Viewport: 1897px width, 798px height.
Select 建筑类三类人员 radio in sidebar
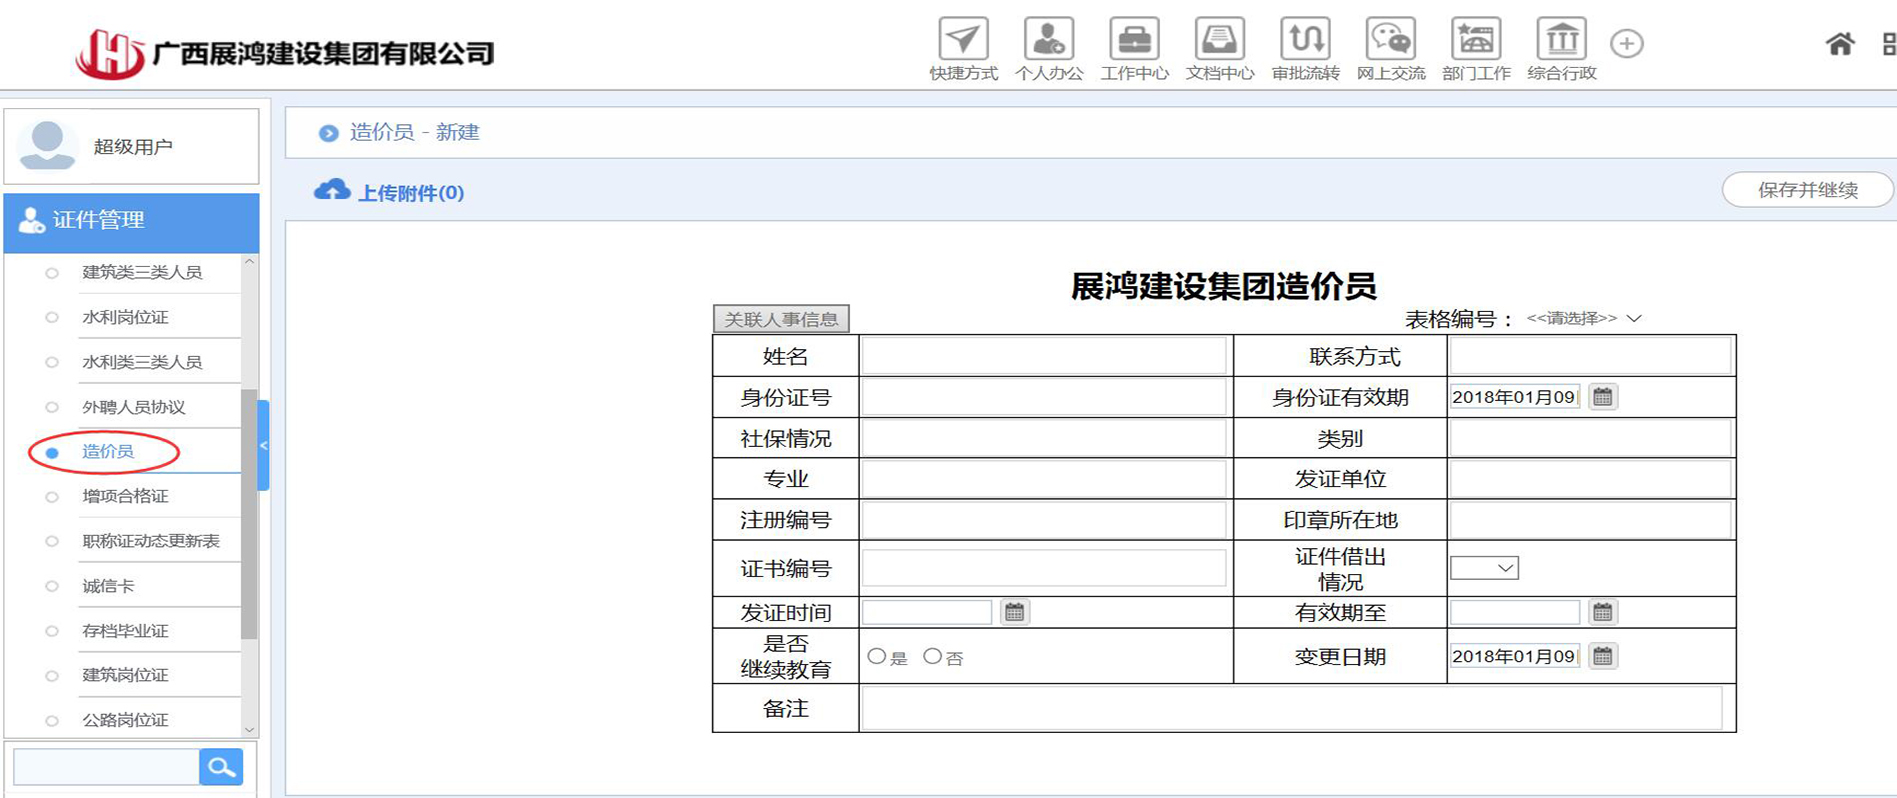pyautogui.click(x=52, y=273)
